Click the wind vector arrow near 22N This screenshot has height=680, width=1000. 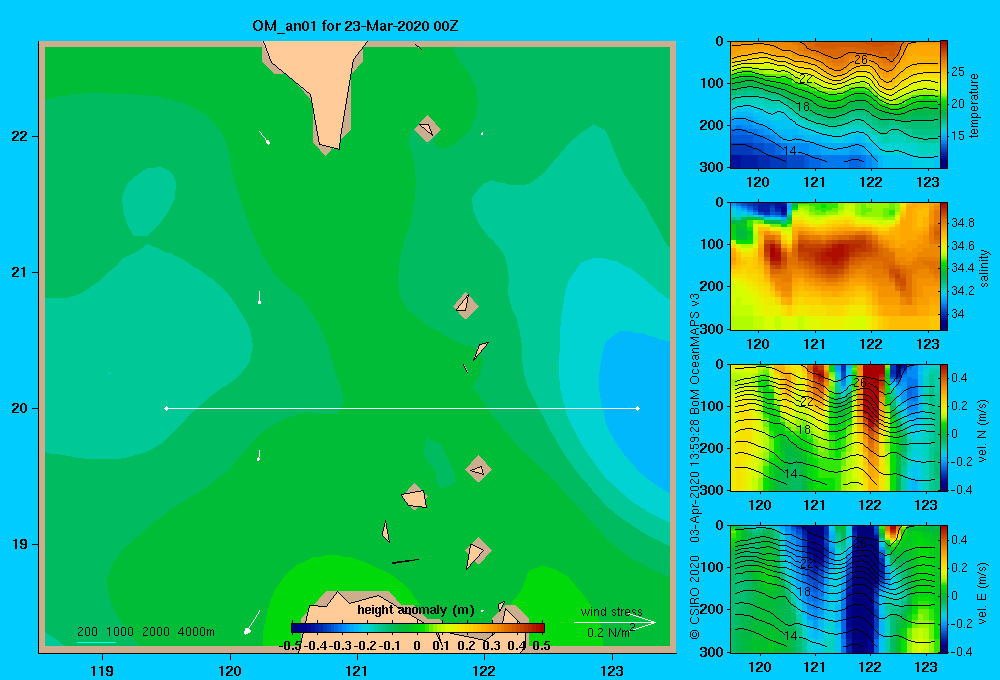[x=264, y=137]
